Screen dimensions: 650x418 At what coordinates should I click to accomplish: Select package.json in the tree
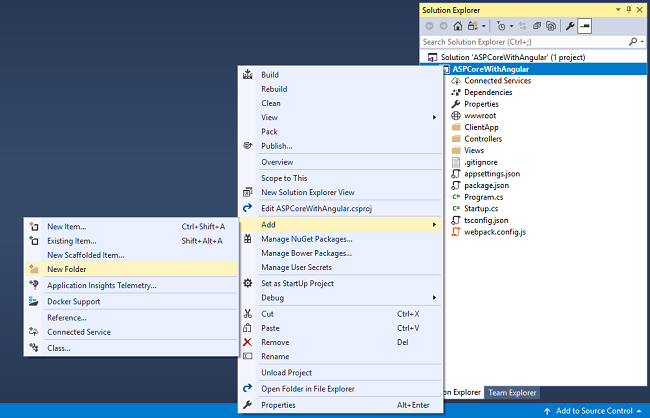click(486, 185)
